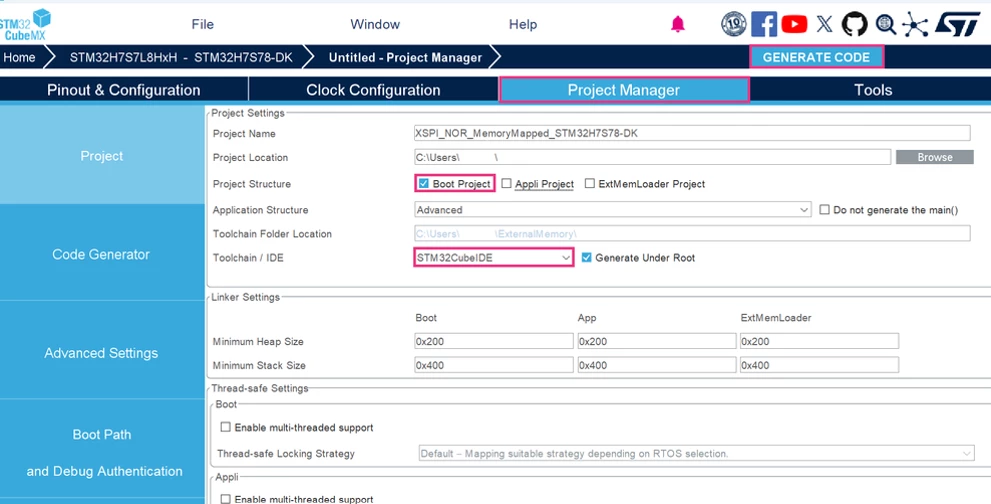Click App Minimum Heap Size field
The width and height of the screenshot is (991, 504).
click(657, 341)
